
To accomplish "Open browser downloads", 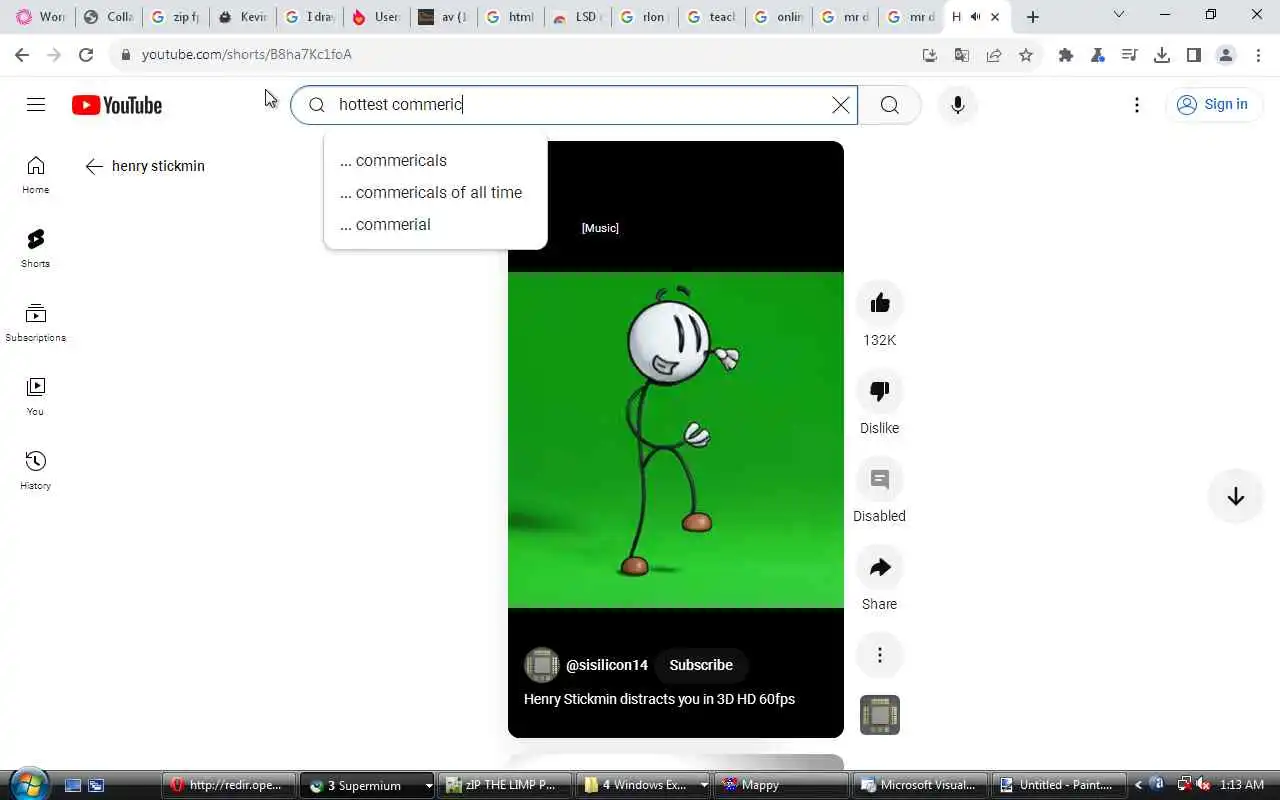I will (x=1162, y=55).
